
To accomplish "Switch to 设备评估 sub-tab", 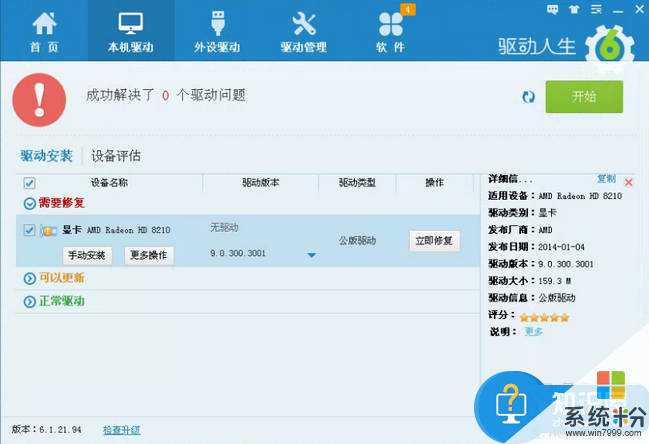I will coord(116,156).
